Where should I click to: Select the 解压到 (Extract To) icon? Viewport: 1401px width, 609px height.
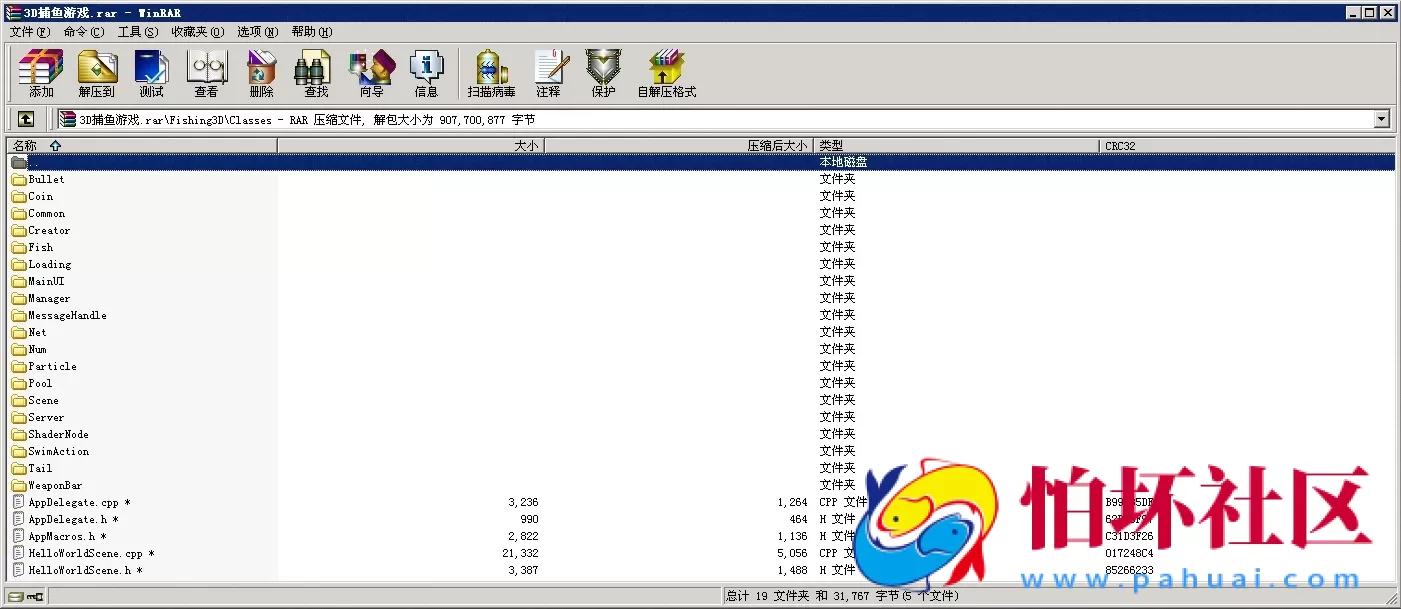point(96,70)
